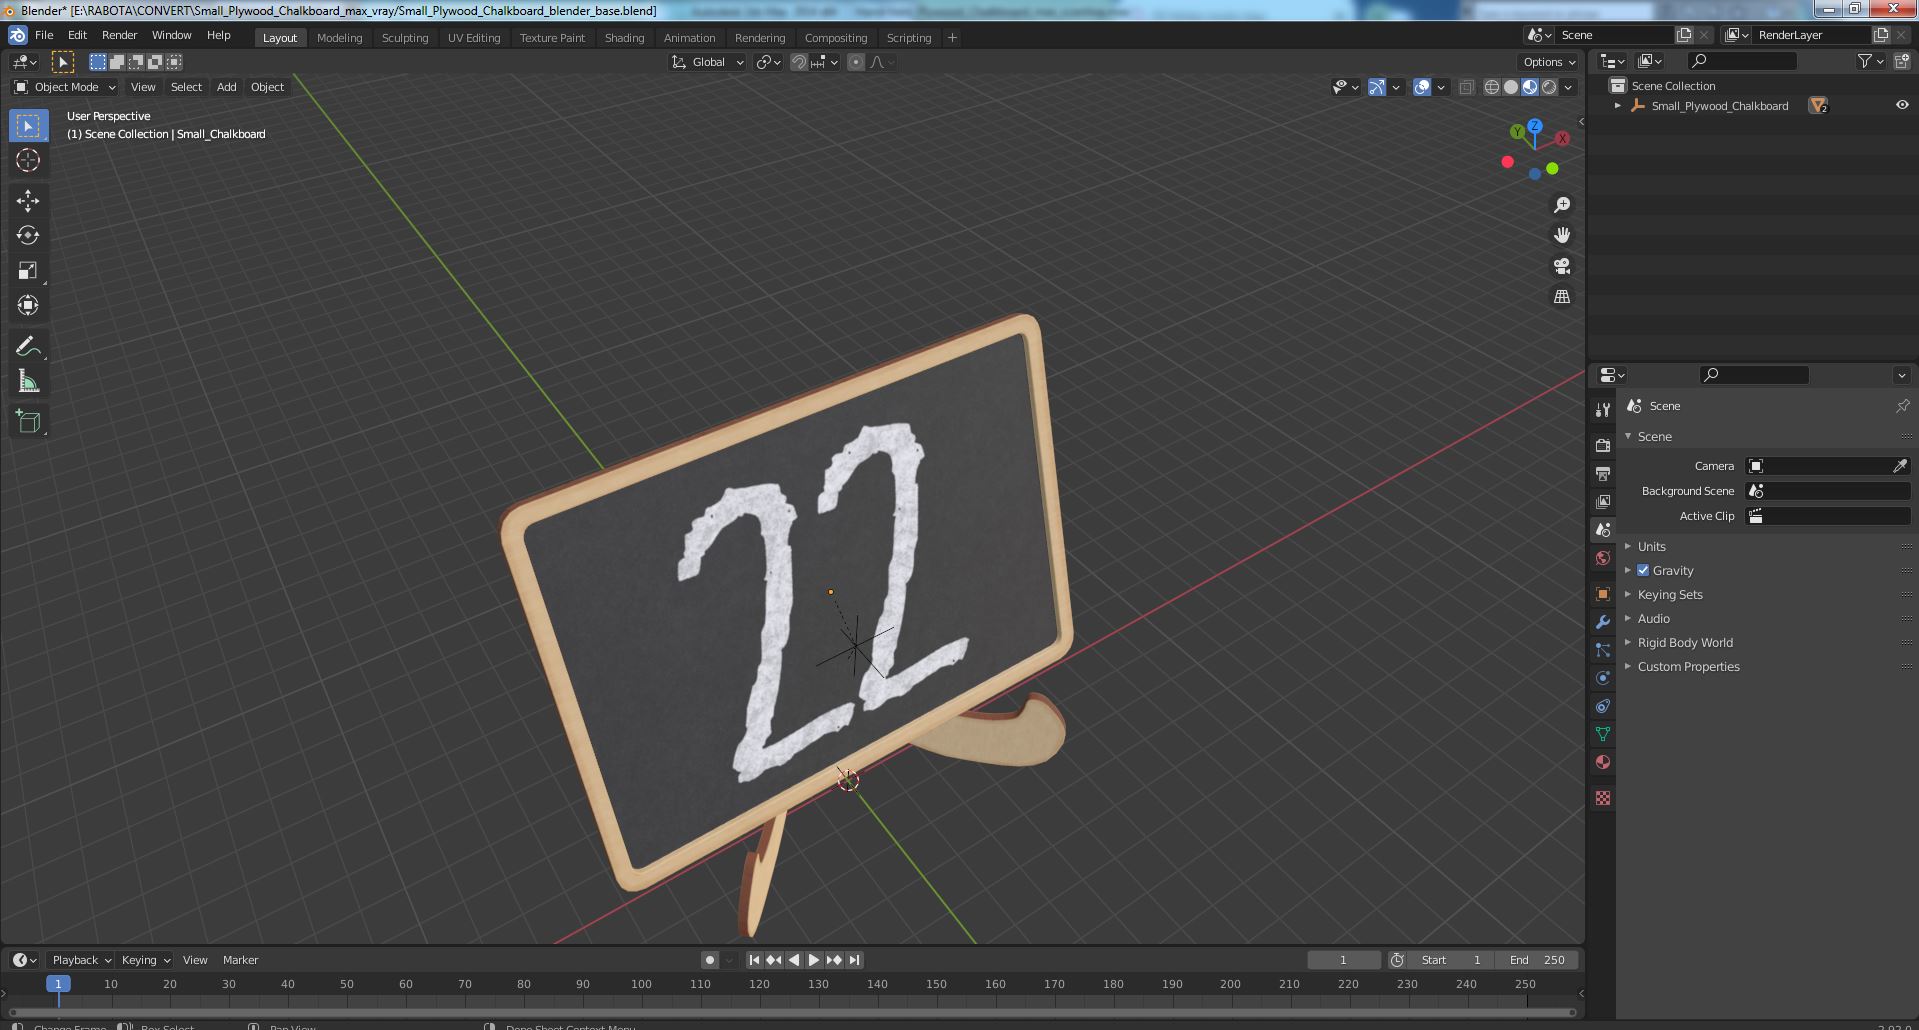Switch to rendered viewport shading
Image resolution: width=1919 pixels, height=1030 pixels.
1549,87
